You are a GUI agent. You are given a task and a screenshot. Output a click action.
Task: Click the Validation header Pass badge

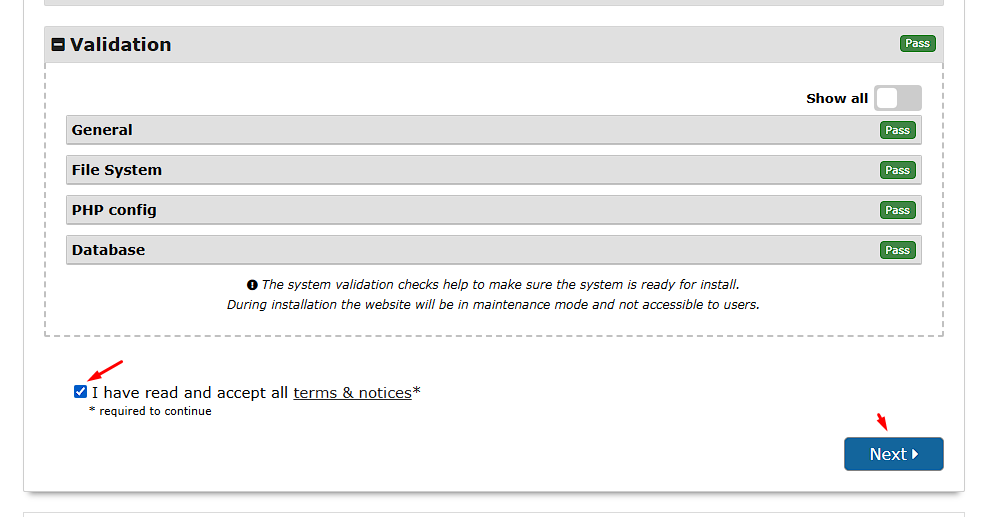tap(917, 43)
